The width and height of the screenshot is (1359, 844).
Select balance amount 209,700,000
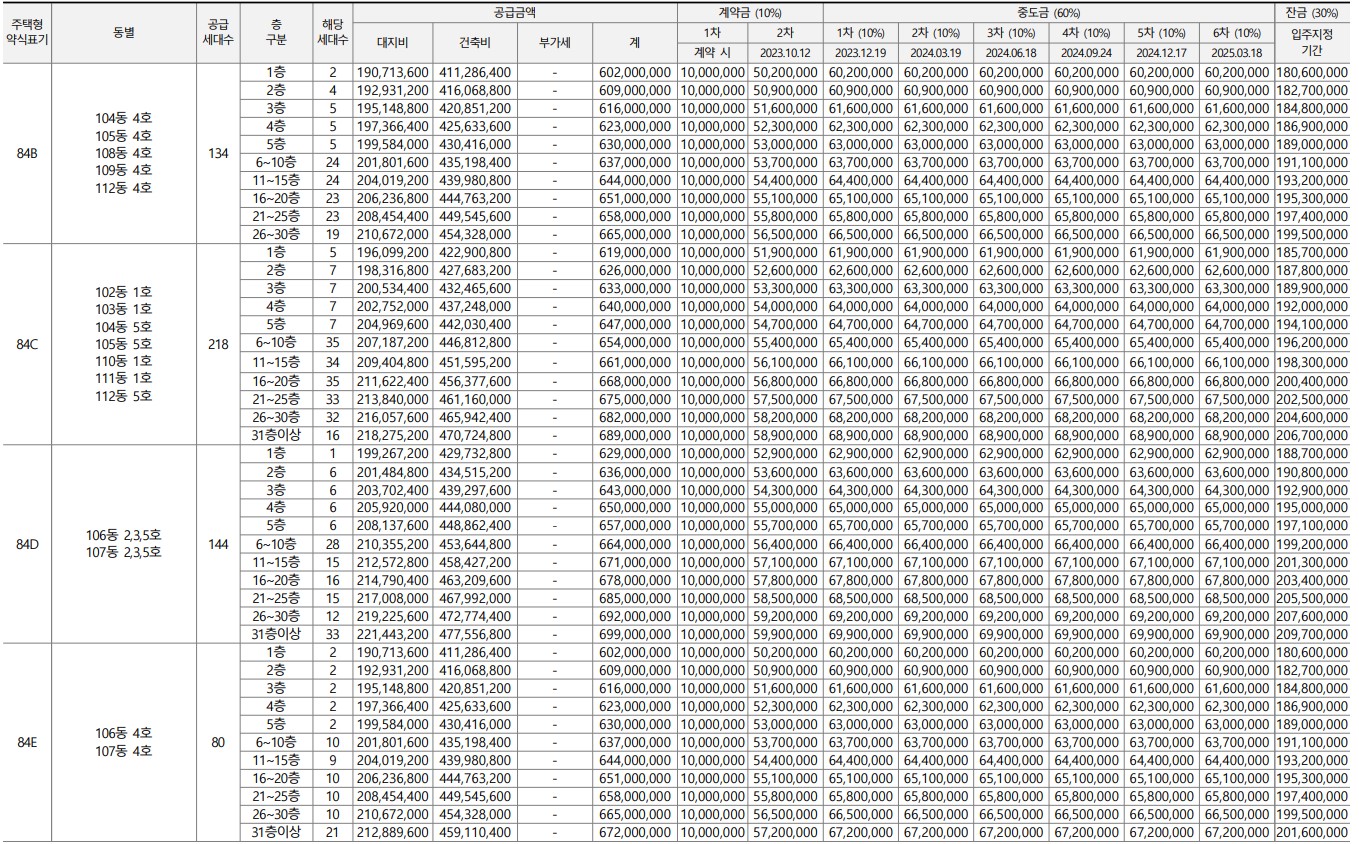coord(1312,634)
